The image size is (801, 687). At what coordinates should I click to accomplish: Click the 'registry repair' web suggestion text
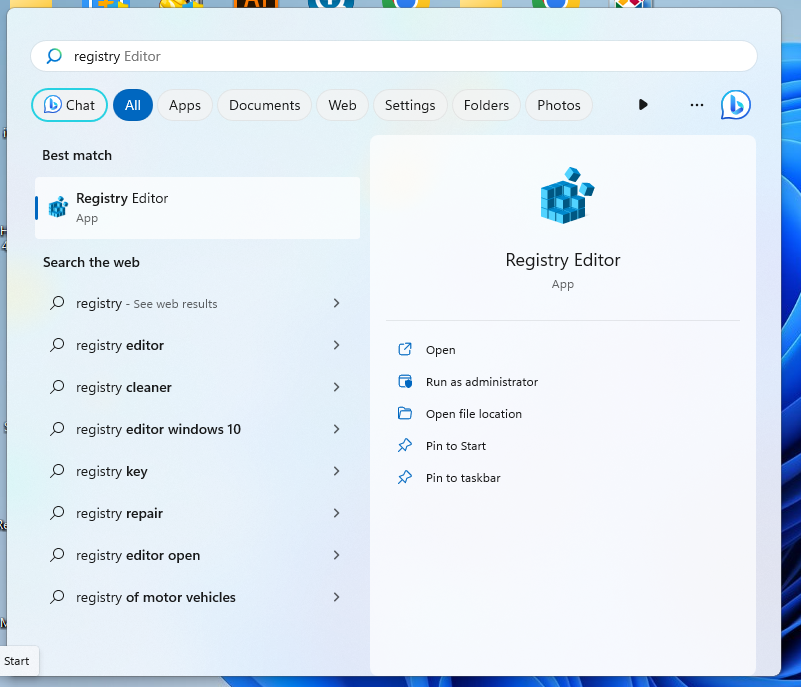coord(120,513)
